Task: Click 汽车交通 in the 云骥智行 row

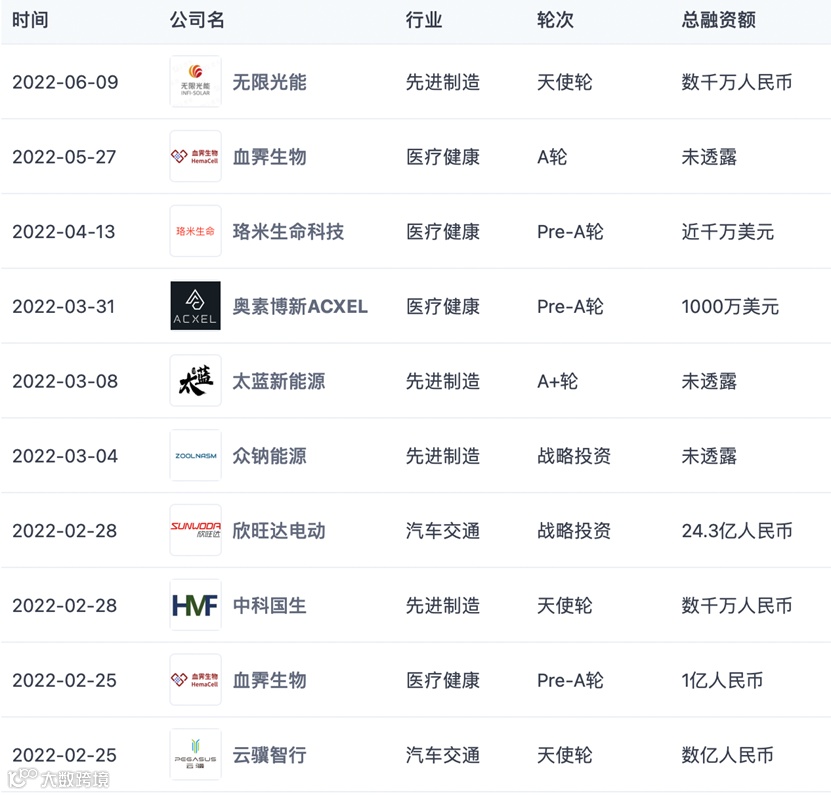Action: (x=443, y=755)
